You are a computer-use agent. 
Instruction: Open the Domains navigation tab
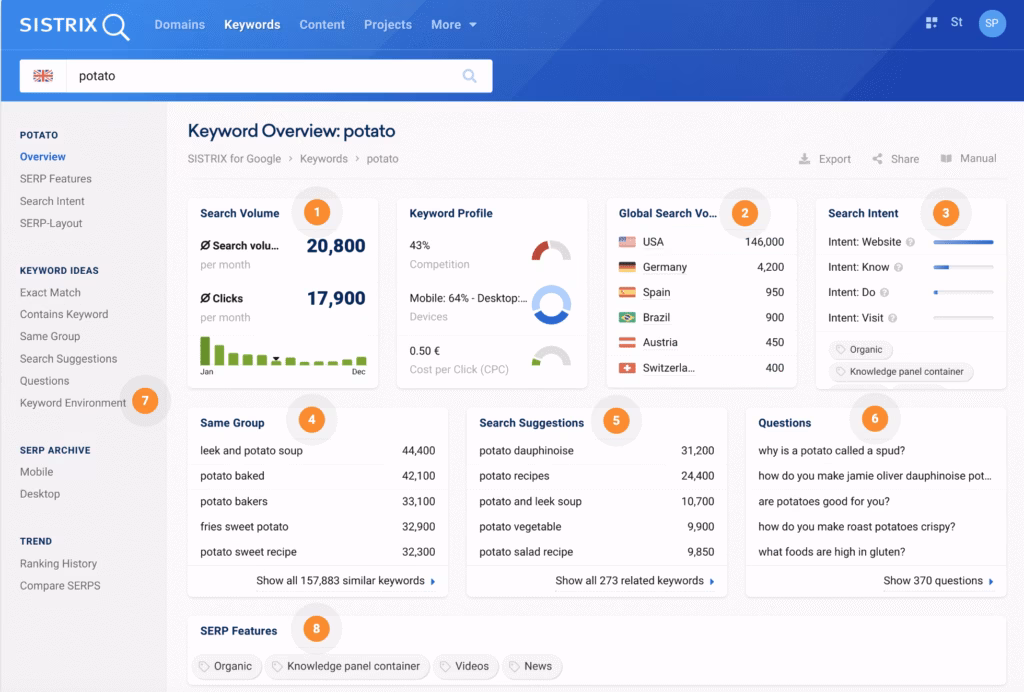[x=179, y=24]
